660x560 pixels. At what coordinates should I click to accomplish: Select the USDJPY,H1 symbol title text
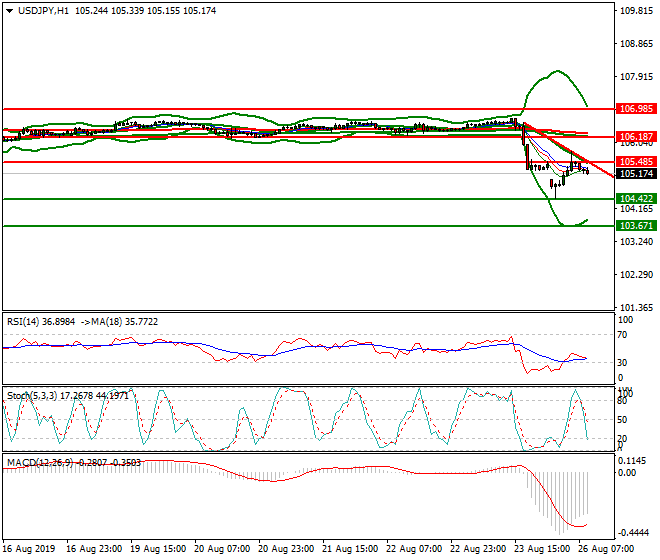[x=43, y=11]
